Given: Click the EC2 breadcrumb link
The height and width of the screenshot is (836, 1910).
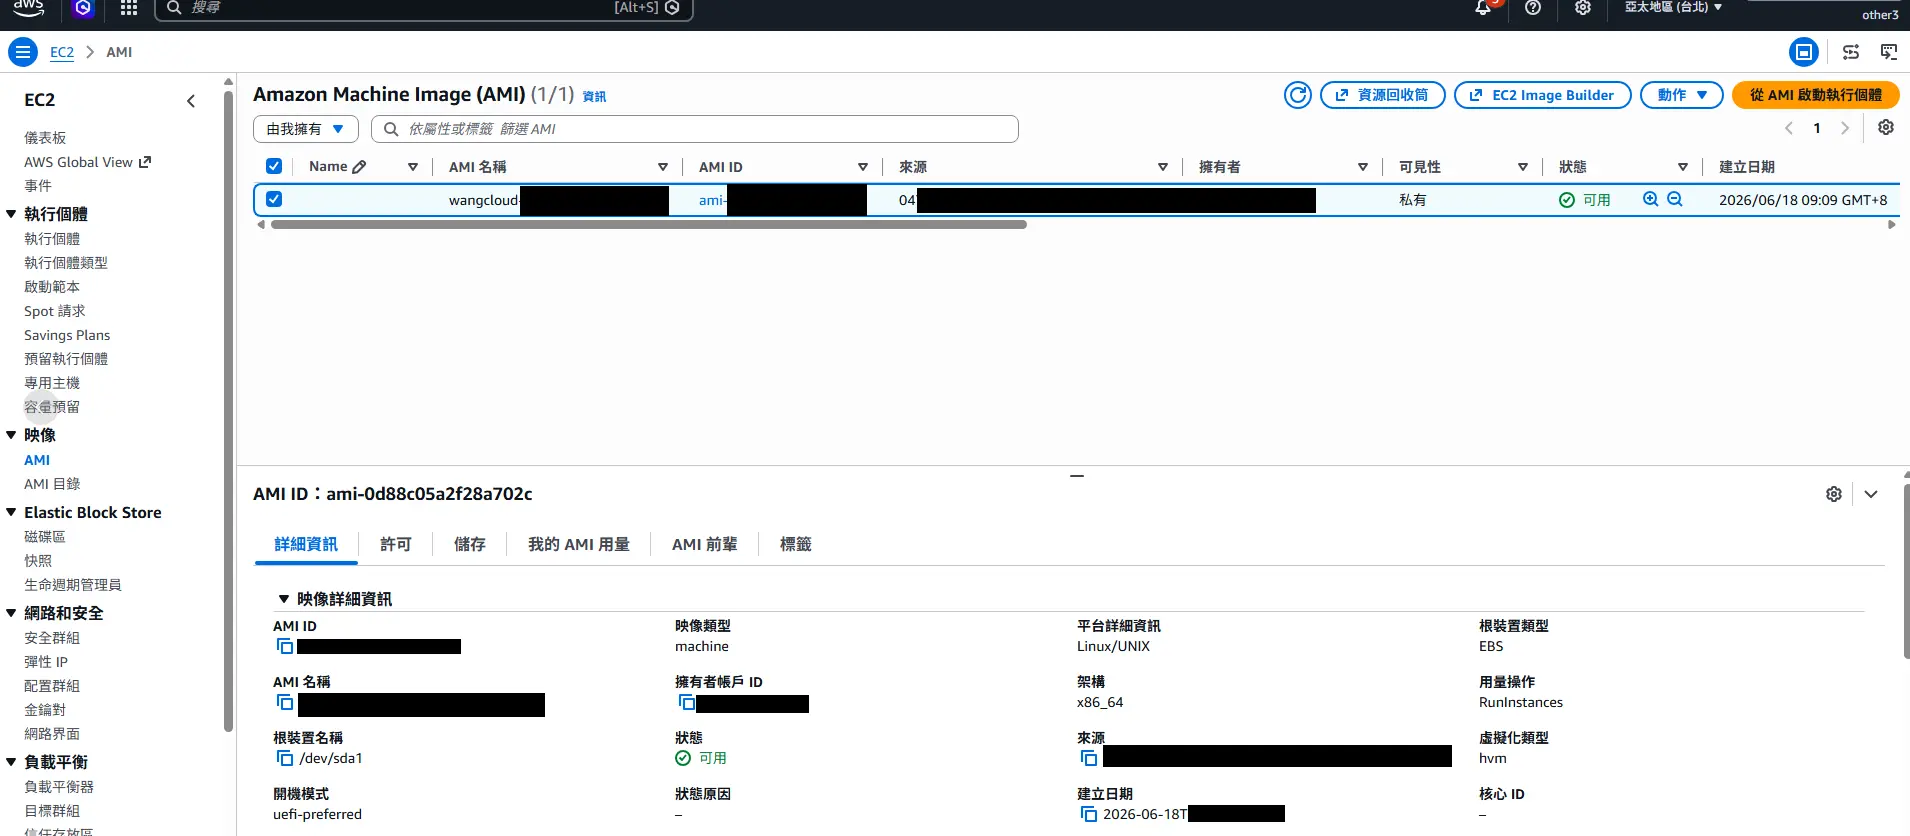Looking at the screenshot, I should point(62,52).
